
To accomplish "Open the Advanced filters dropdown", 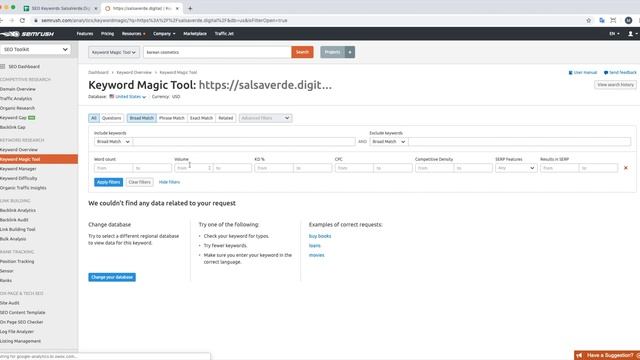I will 265,118.
